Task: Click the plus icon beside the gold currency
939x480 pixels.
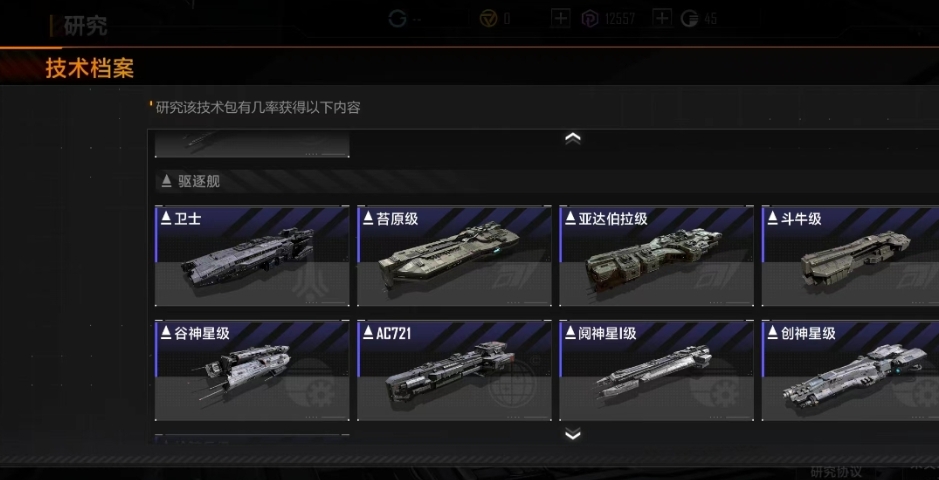Action: tap(560, 19)
